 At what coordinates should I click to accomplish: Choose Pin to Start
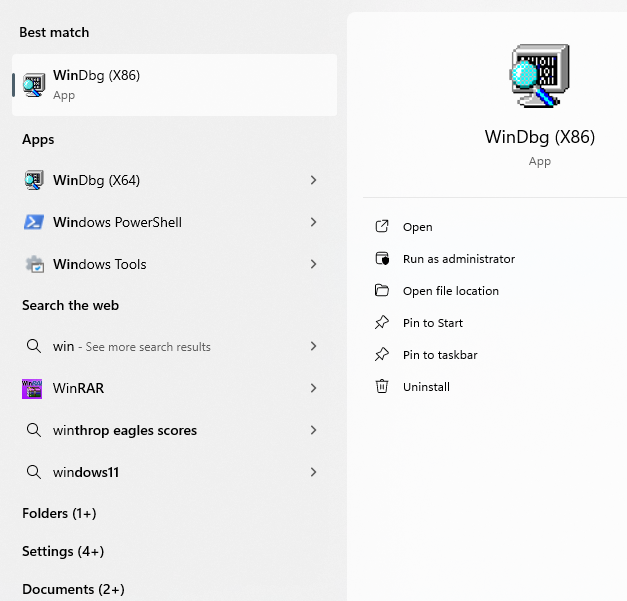pos(433,323)
